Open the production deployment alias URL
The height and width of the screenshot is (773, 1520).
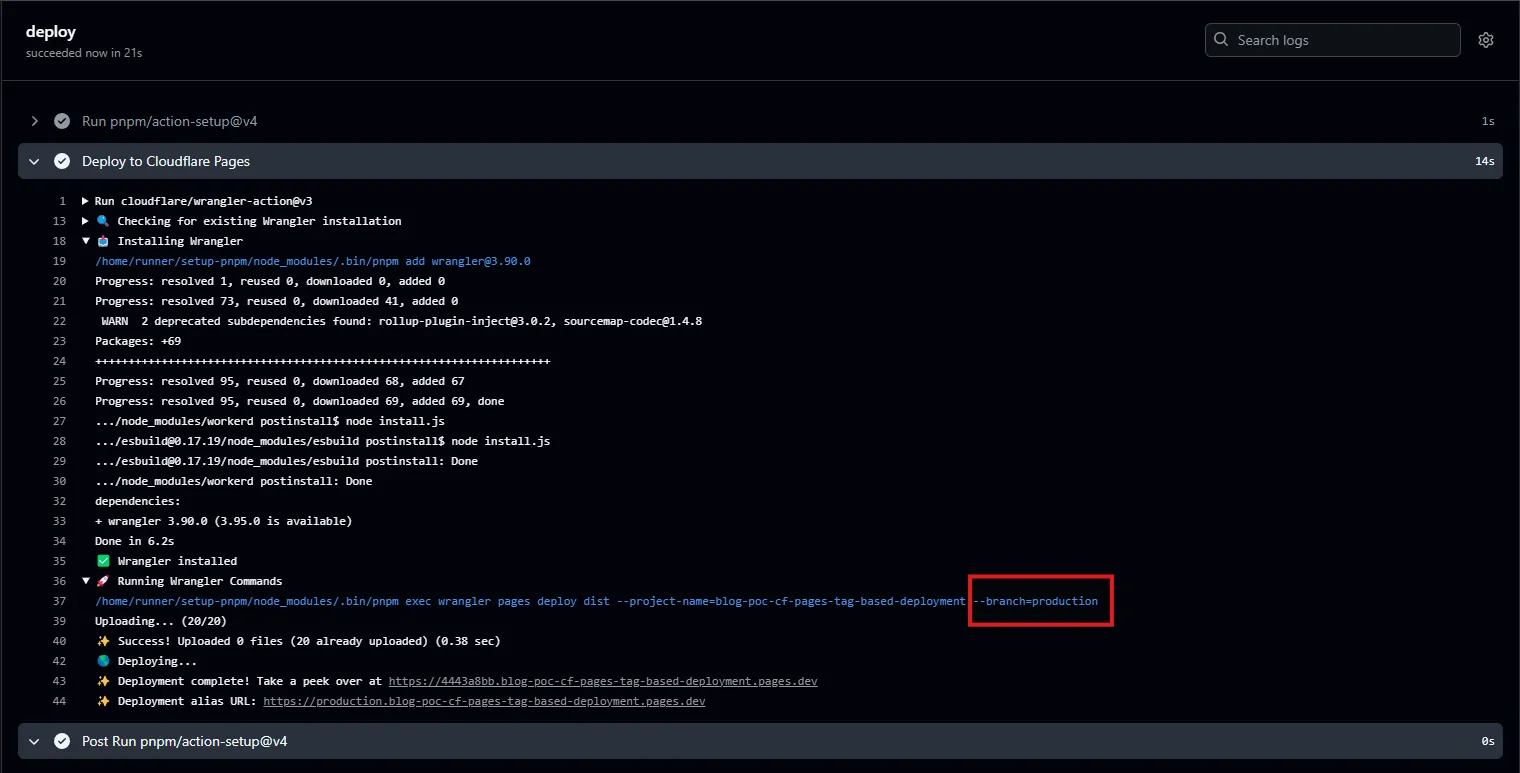(485, 700)
